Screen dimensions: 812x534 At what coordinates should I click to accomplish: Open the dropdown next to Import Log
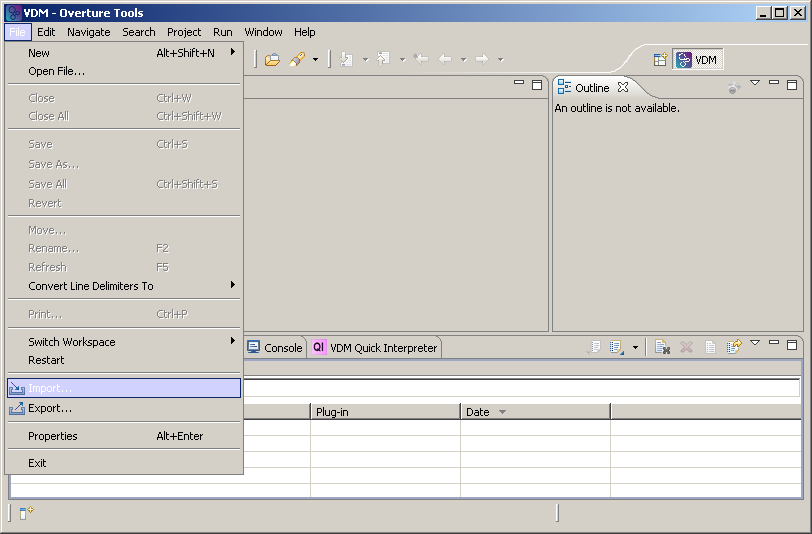[x=635, y=348]
